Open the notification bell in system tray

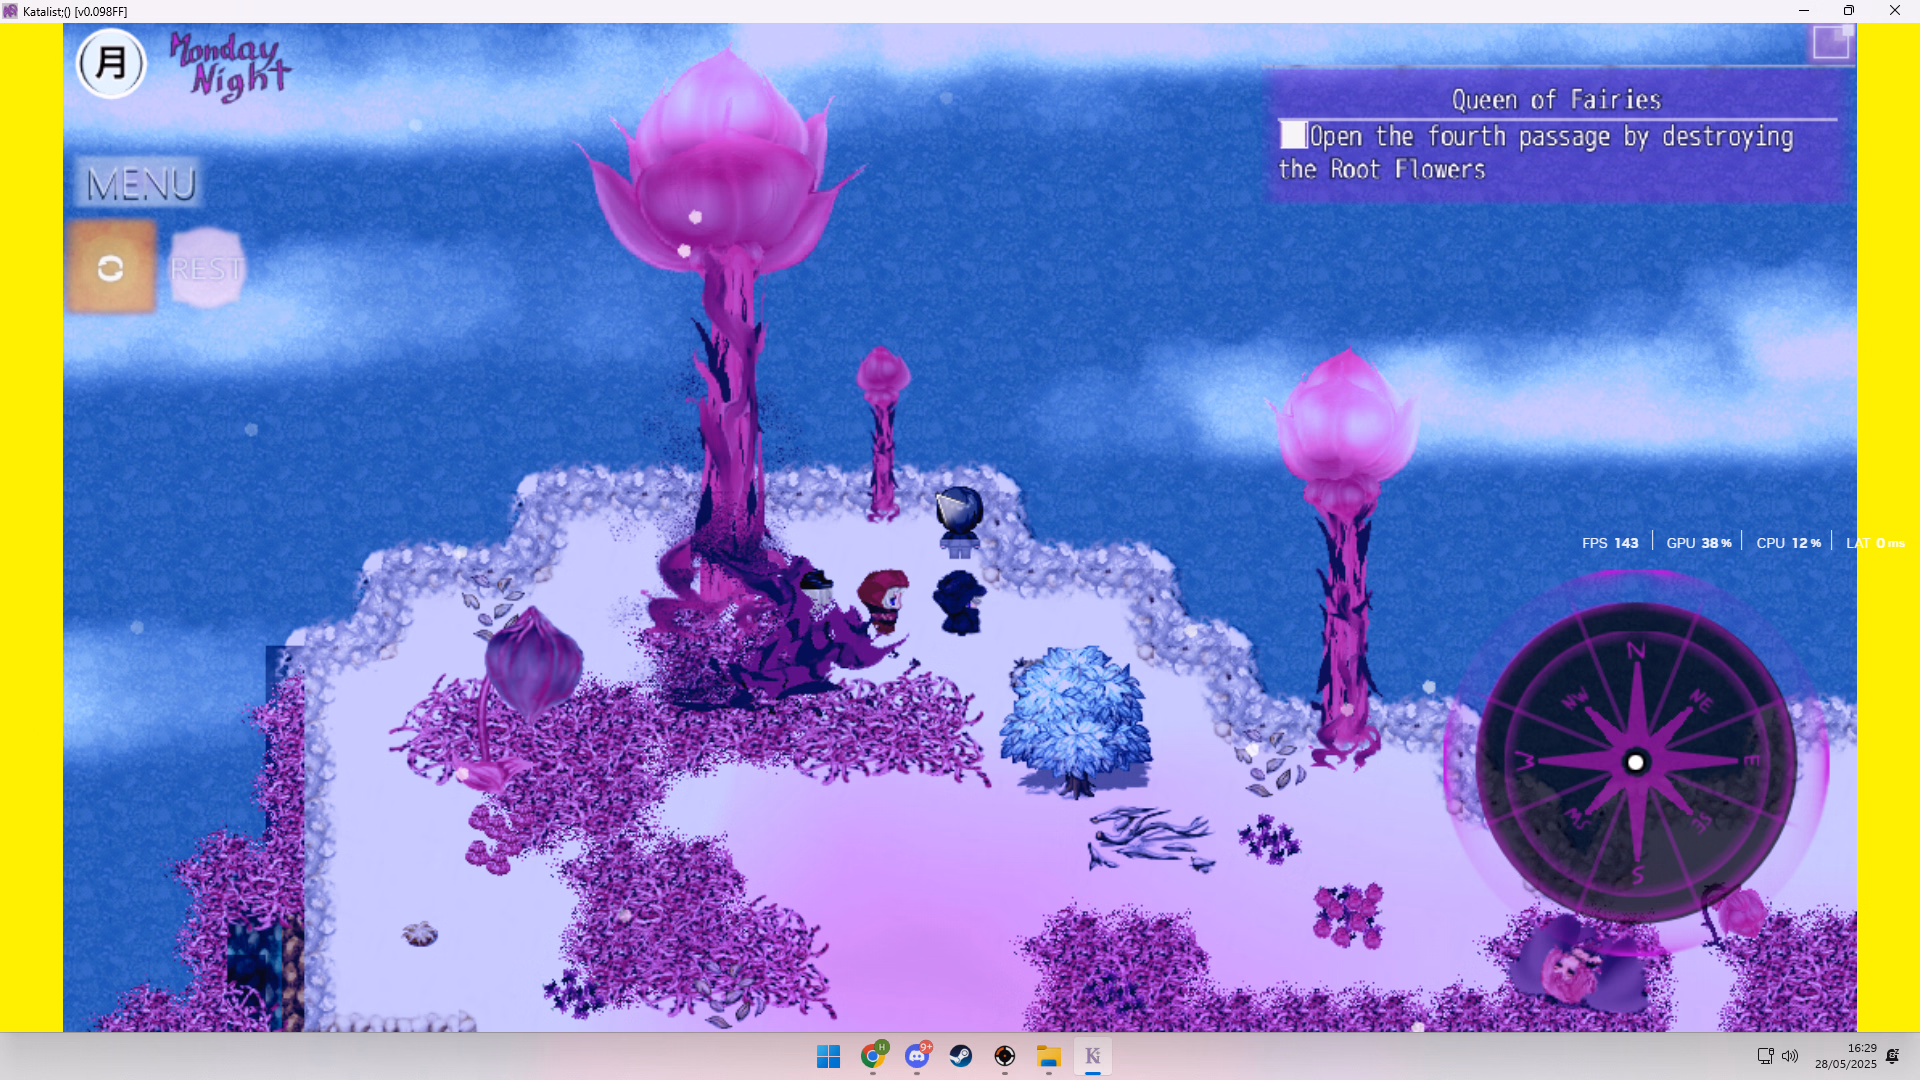click(x=1893, y=1056)
